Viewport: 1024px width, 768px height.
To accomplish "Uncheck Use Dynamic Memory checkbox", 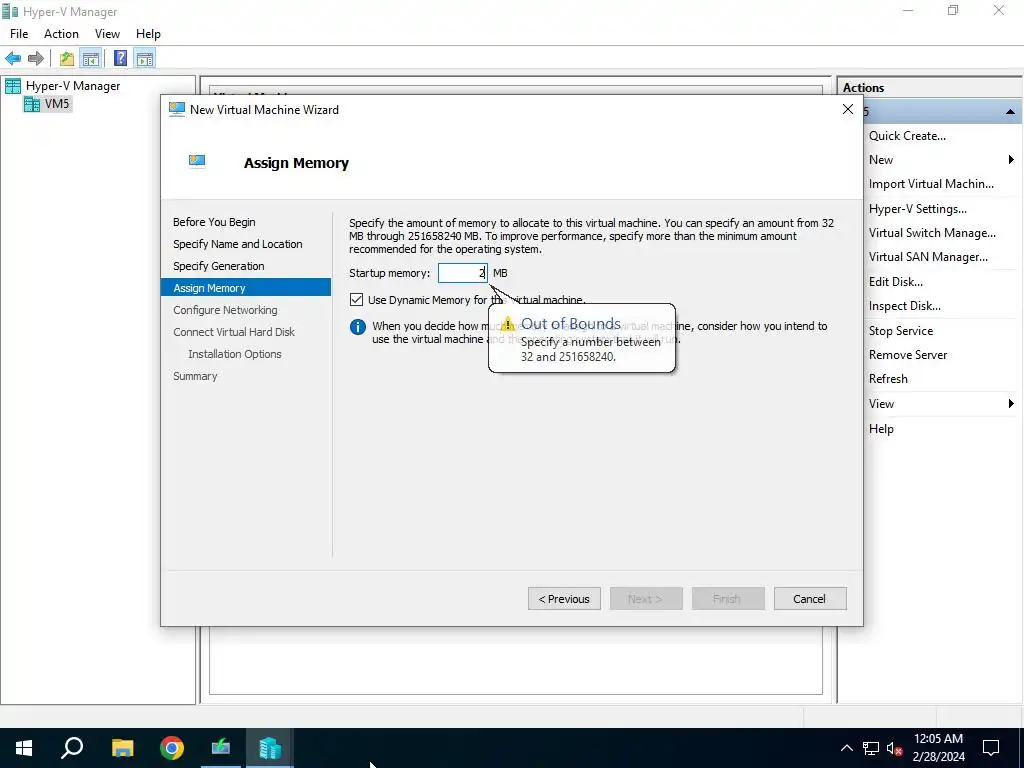I will (x=357, y=300).
